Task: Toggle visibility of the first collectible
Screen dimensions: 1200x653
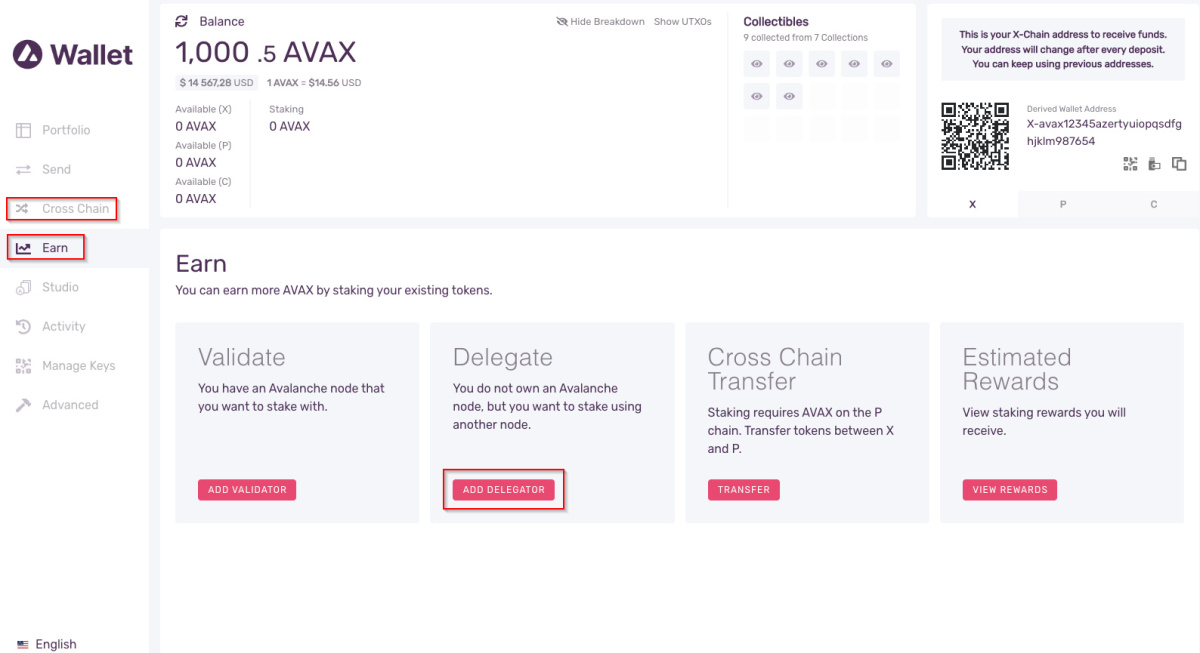Action: pos(757,65)
